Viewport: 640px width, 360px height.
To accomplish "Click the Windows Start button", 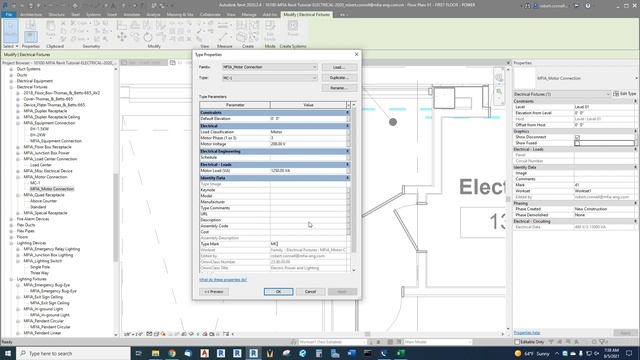I will [x=8, y=353].
